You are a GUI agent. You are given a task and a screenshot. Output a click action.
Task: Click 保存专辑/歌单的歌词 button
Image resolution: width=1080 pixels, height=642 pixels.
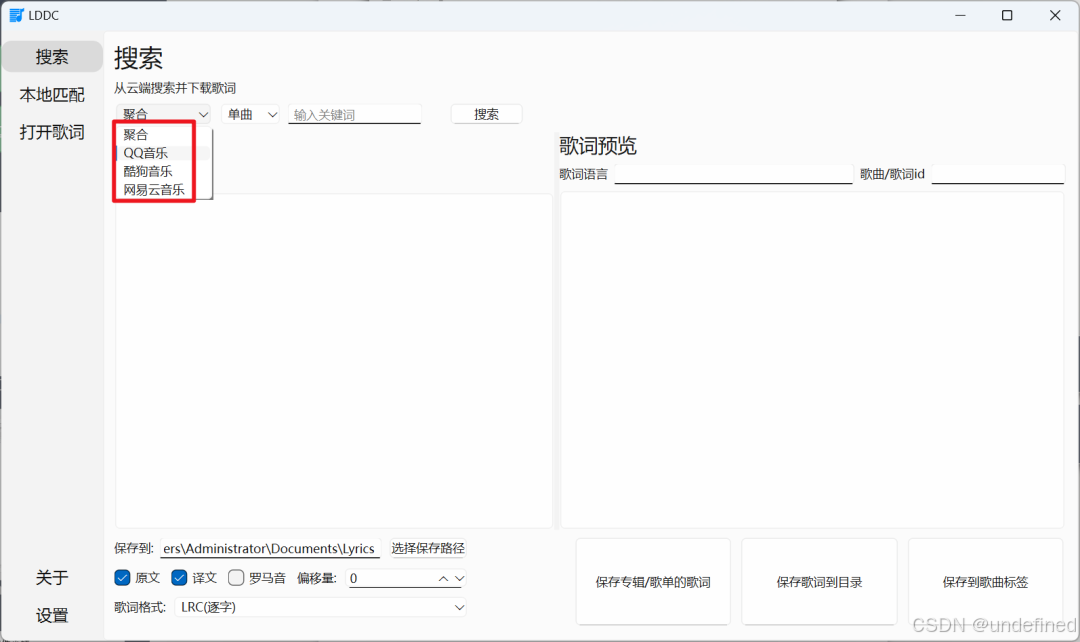coord(653,582)
